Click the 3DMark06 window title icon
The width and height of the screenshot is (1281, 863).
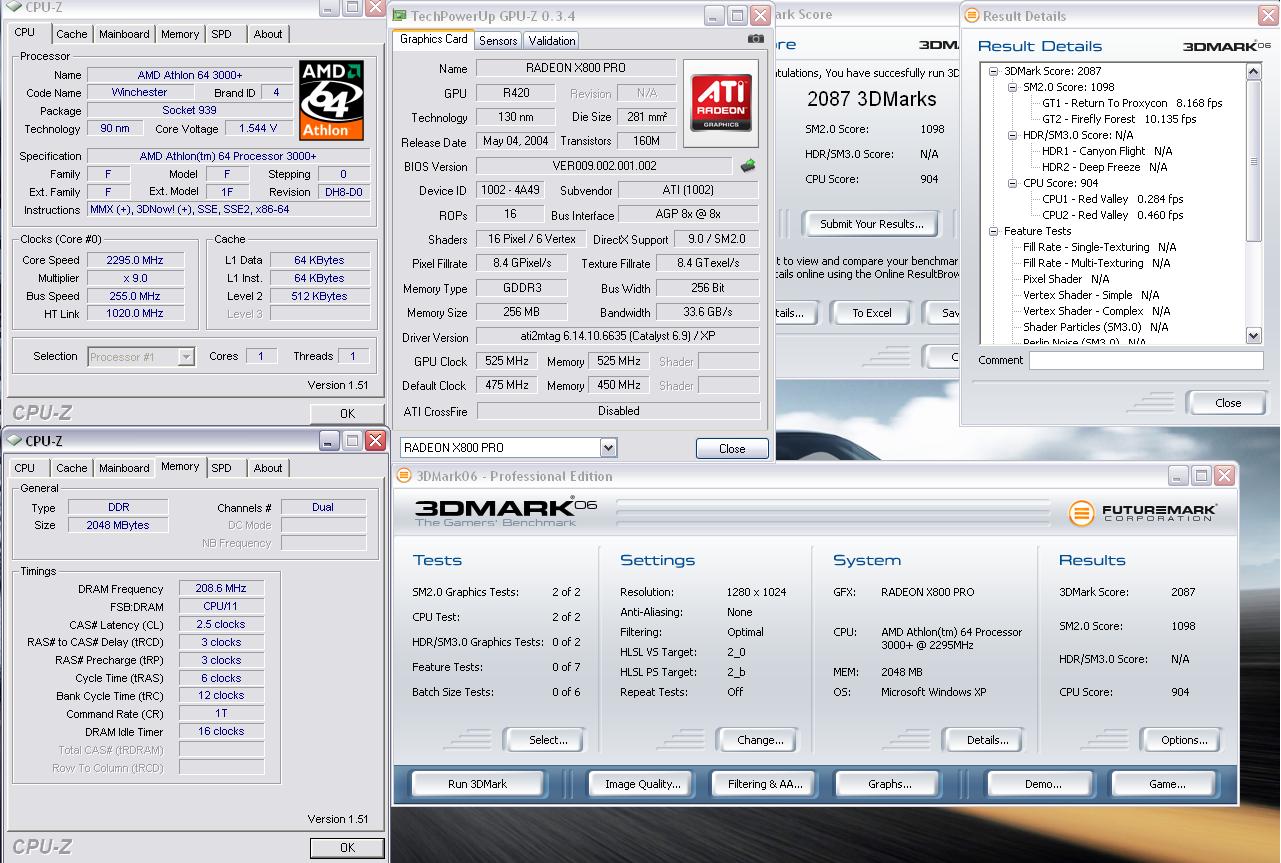point(405,476)
